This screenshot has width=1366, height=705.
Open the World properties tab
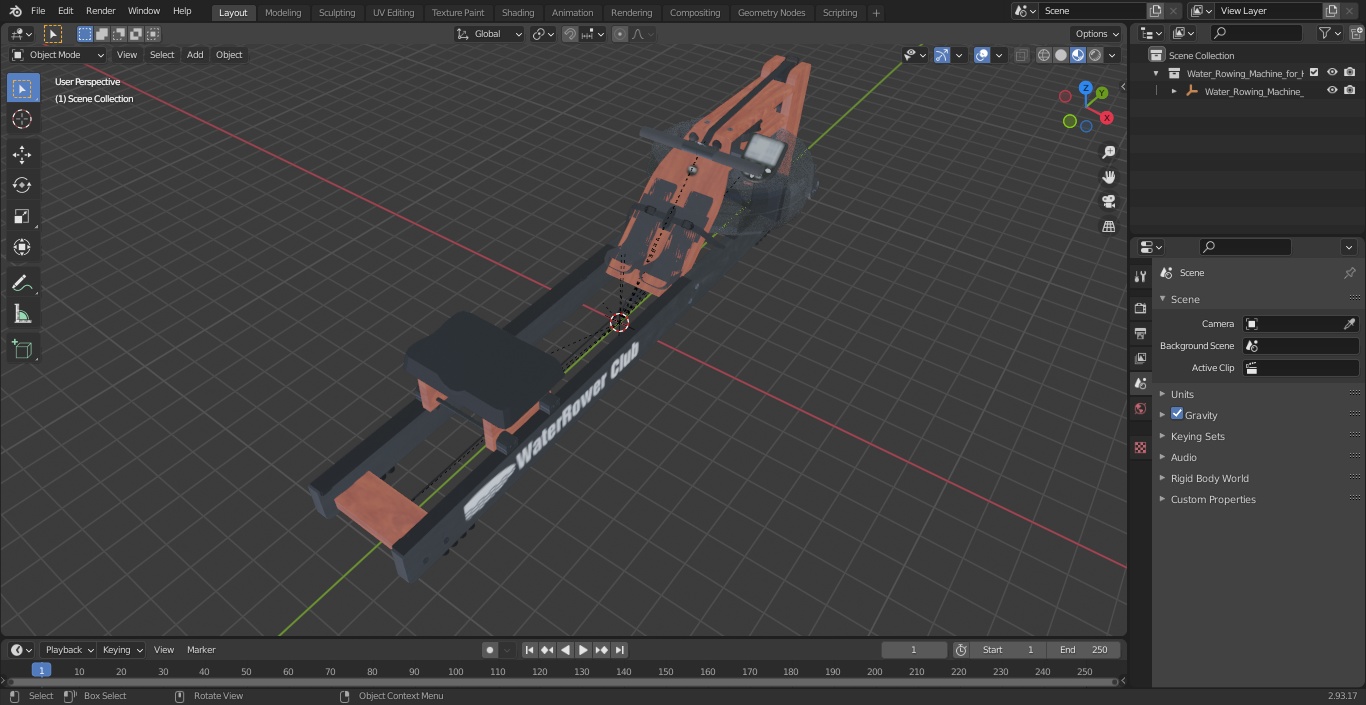[1140, 408]
